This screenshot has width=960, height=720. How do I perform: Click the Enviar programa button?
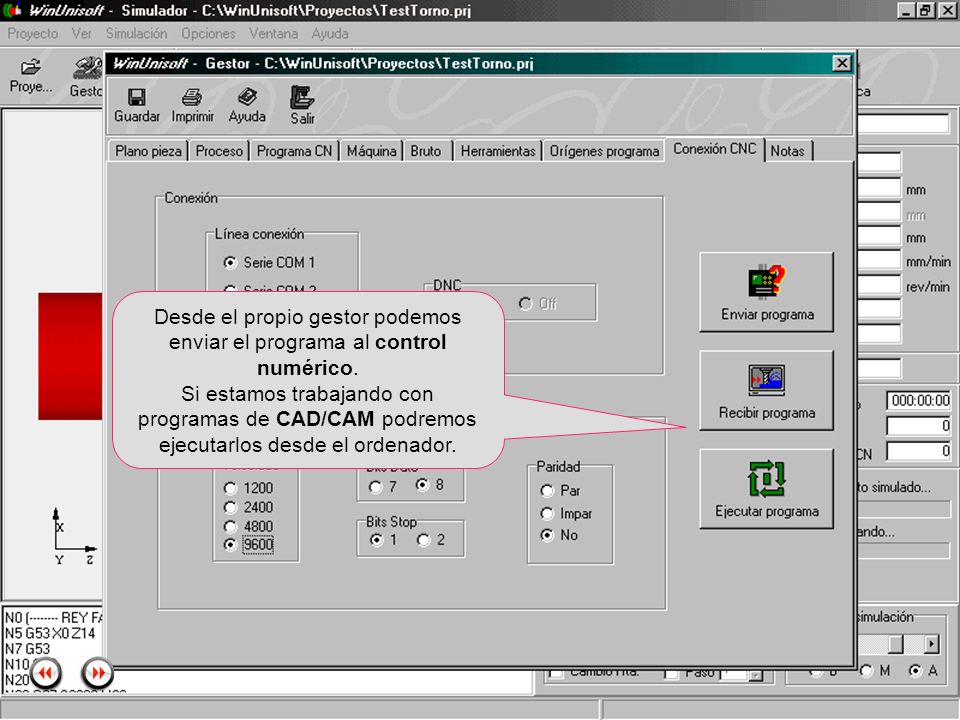pos(767,292)
